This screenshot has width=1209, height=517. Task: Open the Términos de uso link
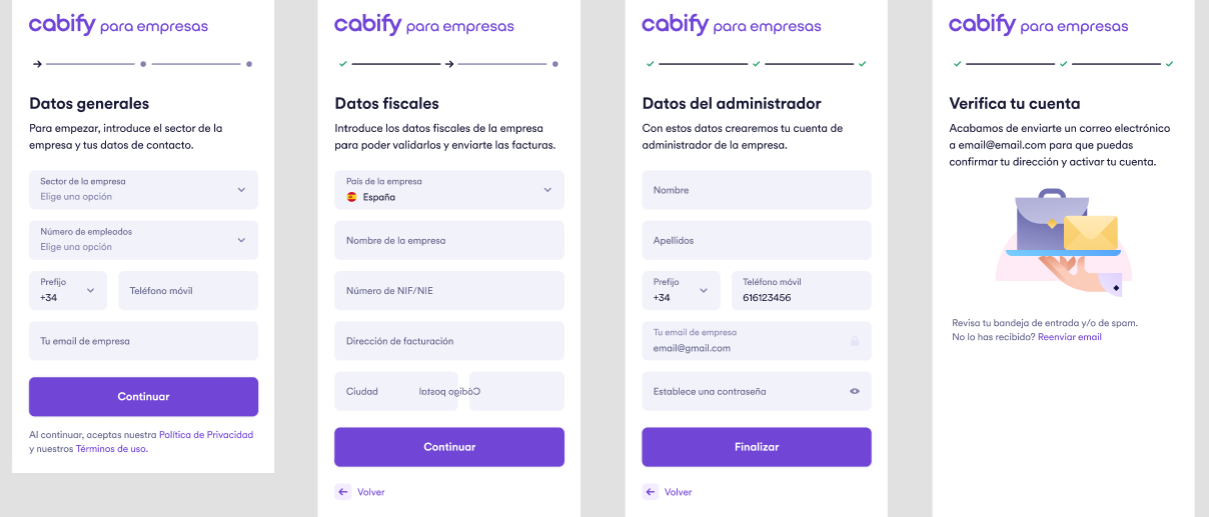point(111,449)
